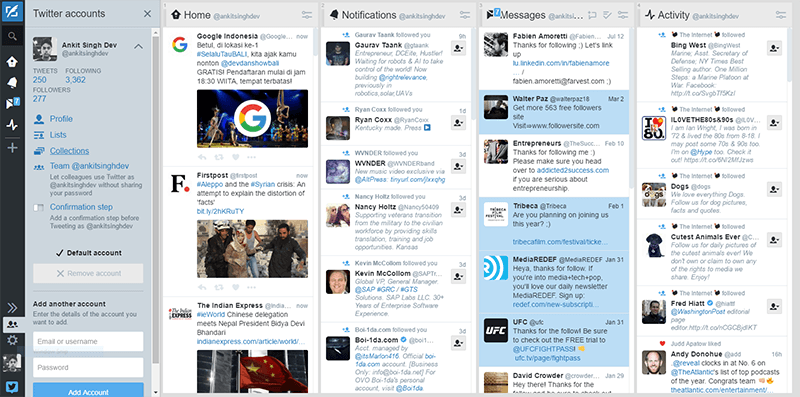Like the Firstpost tweet
The height and width of the screenshot is (397, 800).
235,287
